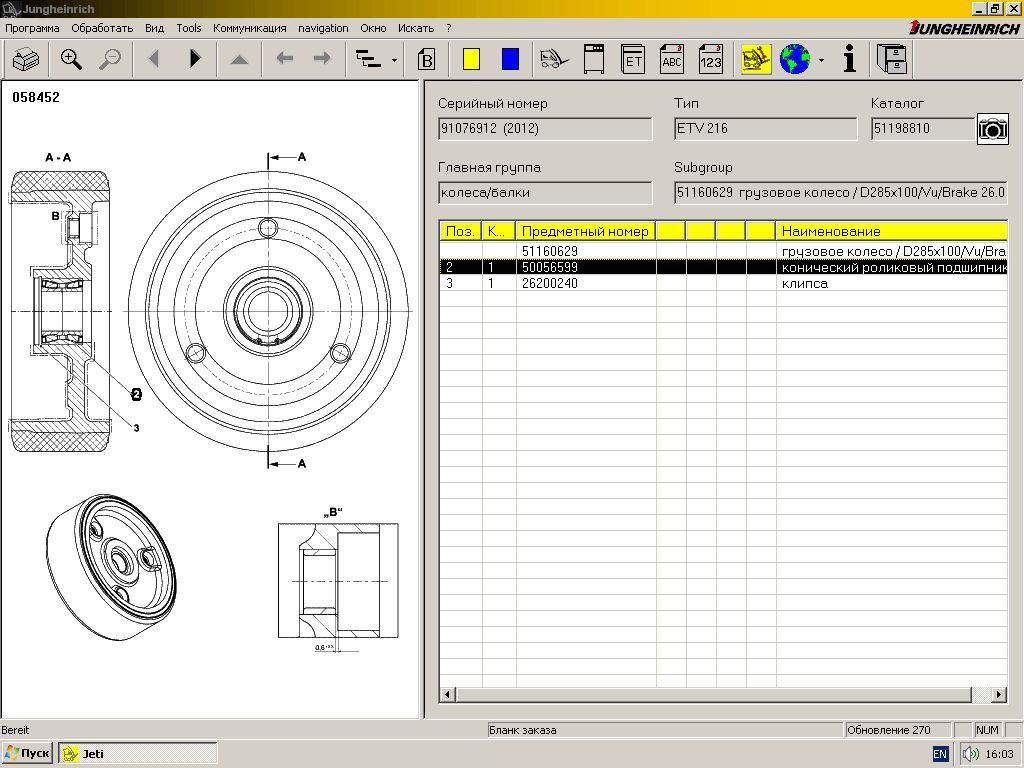The height and width of the screenshot is (768, 1024).
Task: Zoom in with the magnifier plus icon
Action: pos(71,59)
